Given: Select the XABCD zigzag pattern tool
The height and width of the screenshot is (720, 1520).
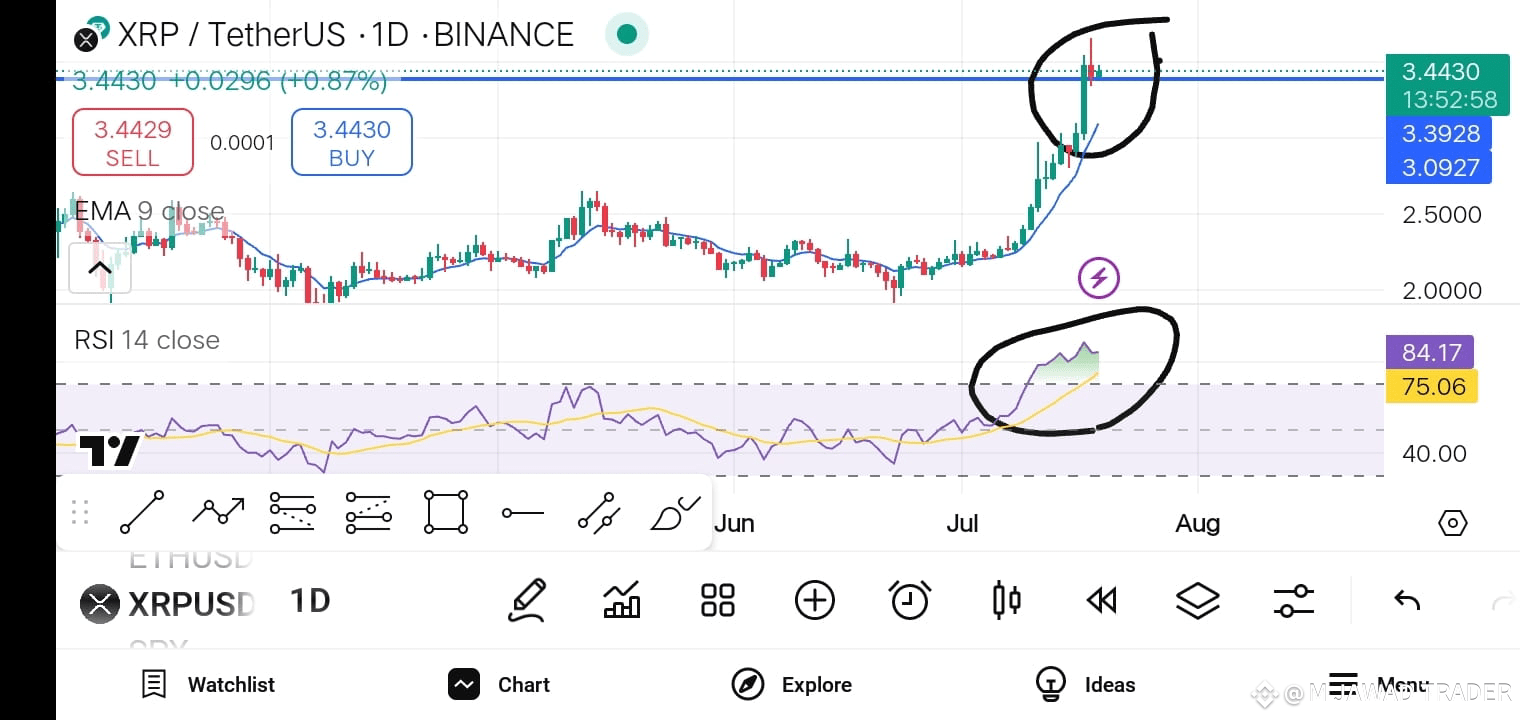Looking at the screenshot, I should (x=218, y=513).
